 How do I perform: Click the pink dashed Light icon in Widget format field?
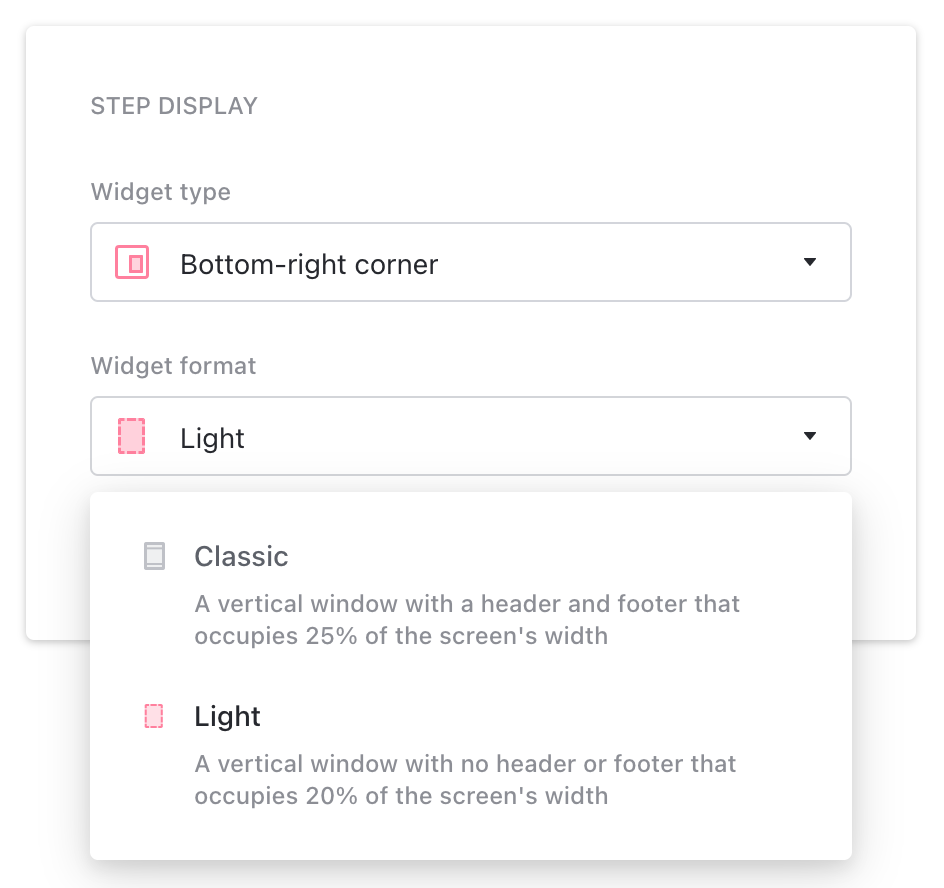[132, 437]
